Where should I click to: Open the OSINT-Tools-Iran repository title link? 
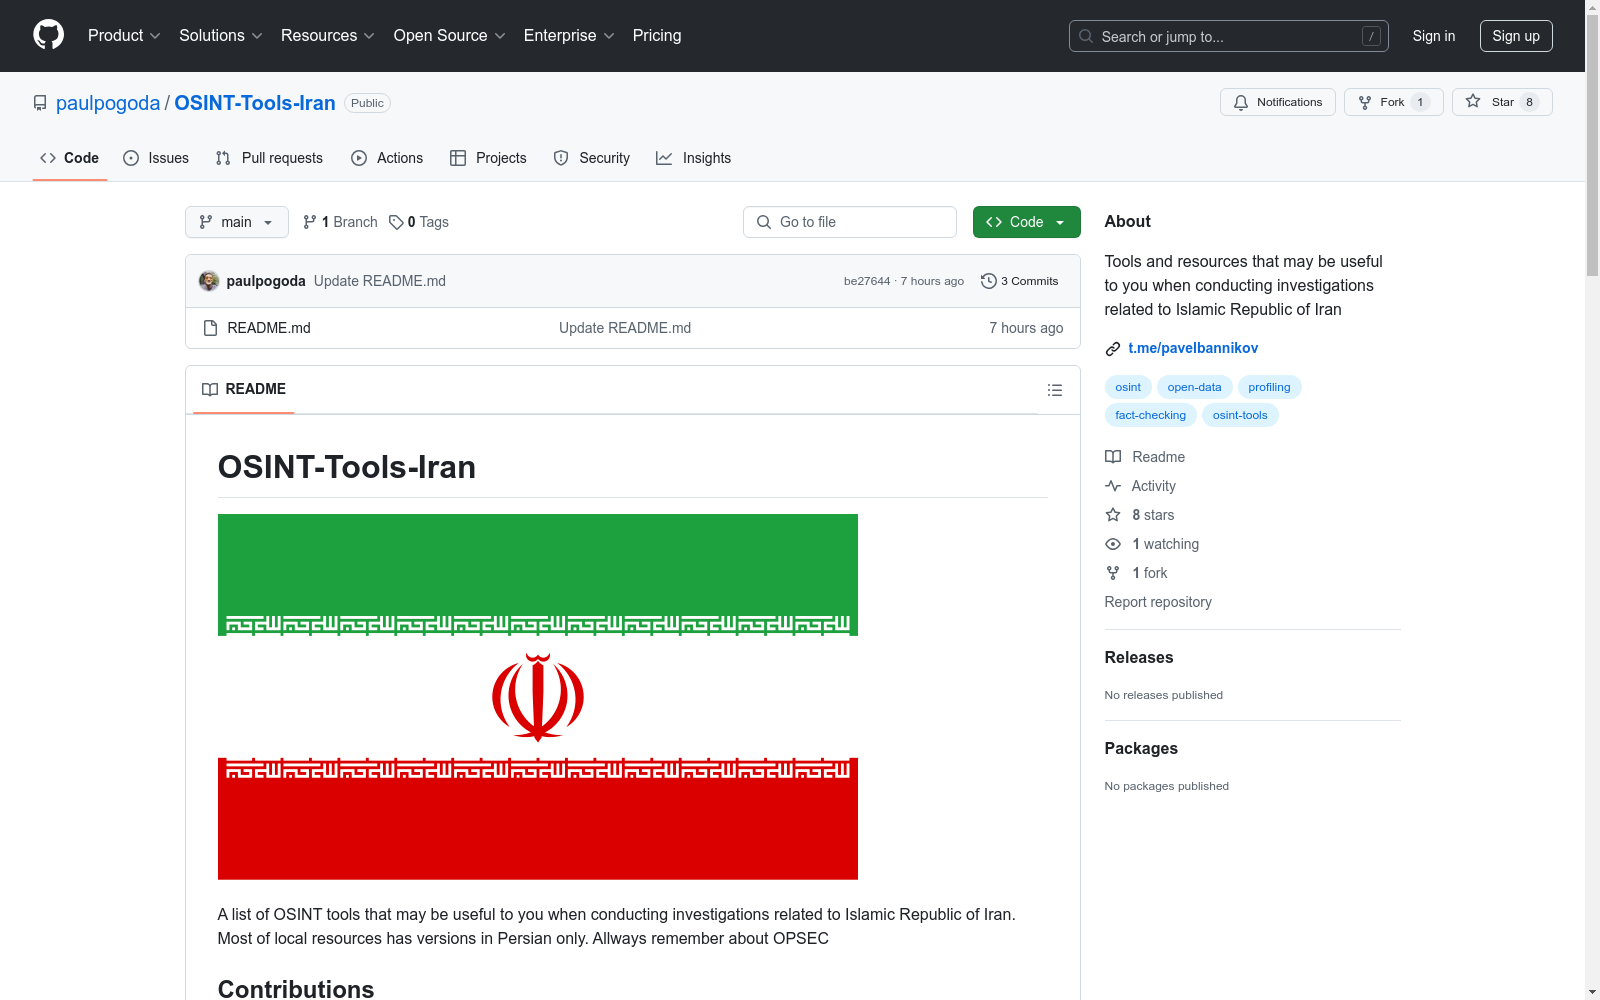(255, 103)
